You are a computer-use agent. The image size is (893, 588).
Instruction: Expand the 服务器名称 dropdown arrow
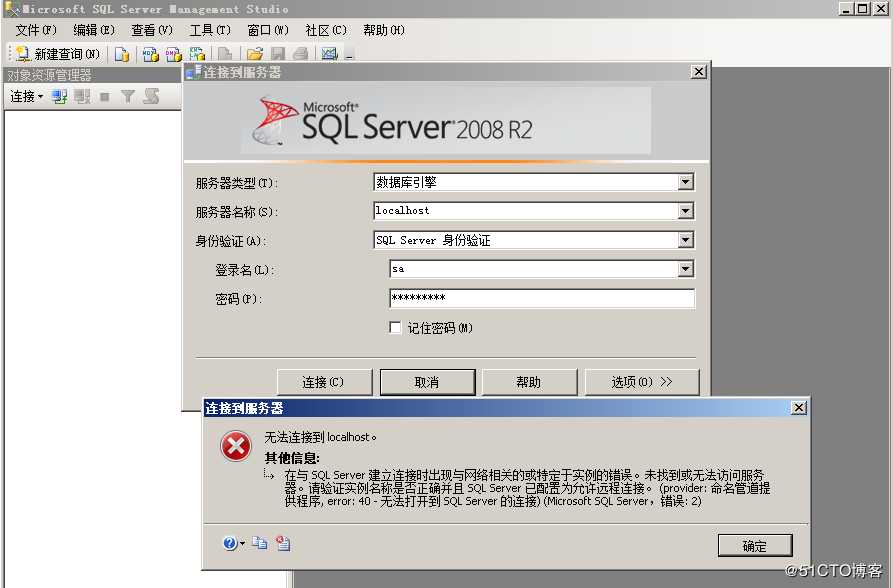686,211
